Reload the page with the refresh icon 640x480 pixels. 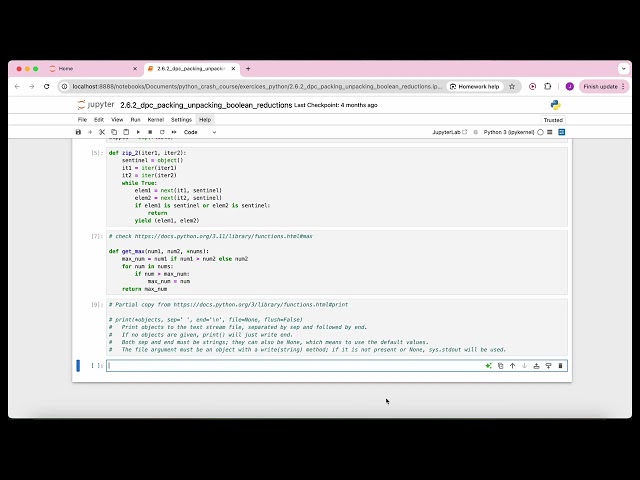[47, 87]
